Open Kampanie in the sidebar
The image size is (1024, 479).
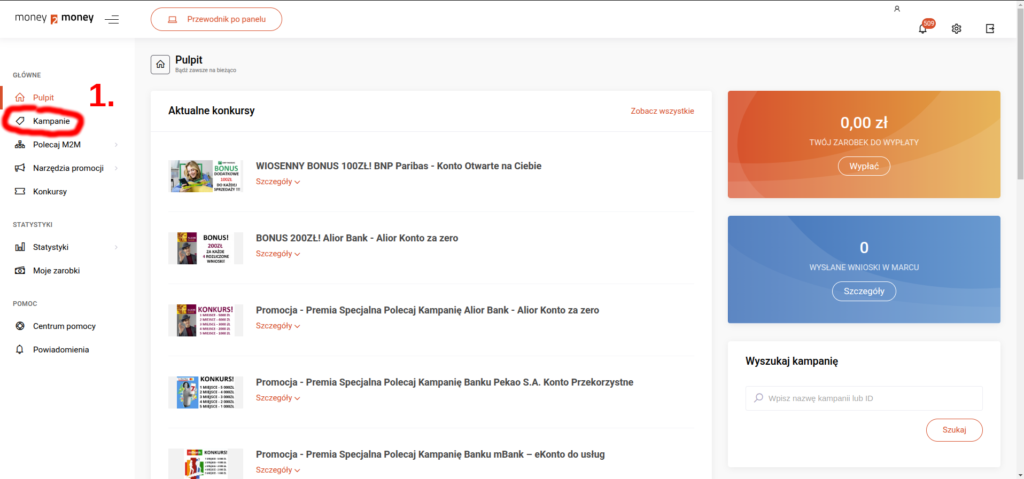click(x=51, y=121)
